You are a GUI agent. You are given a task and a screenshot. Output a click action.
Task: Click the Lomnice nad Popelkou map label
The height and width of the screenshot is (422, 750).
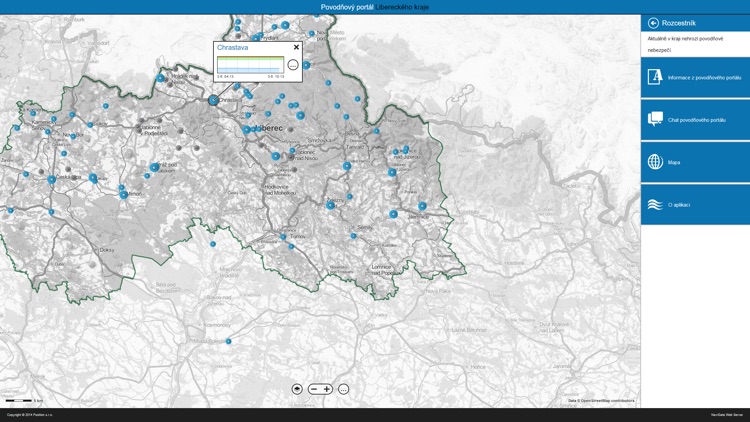coord(384,269)
